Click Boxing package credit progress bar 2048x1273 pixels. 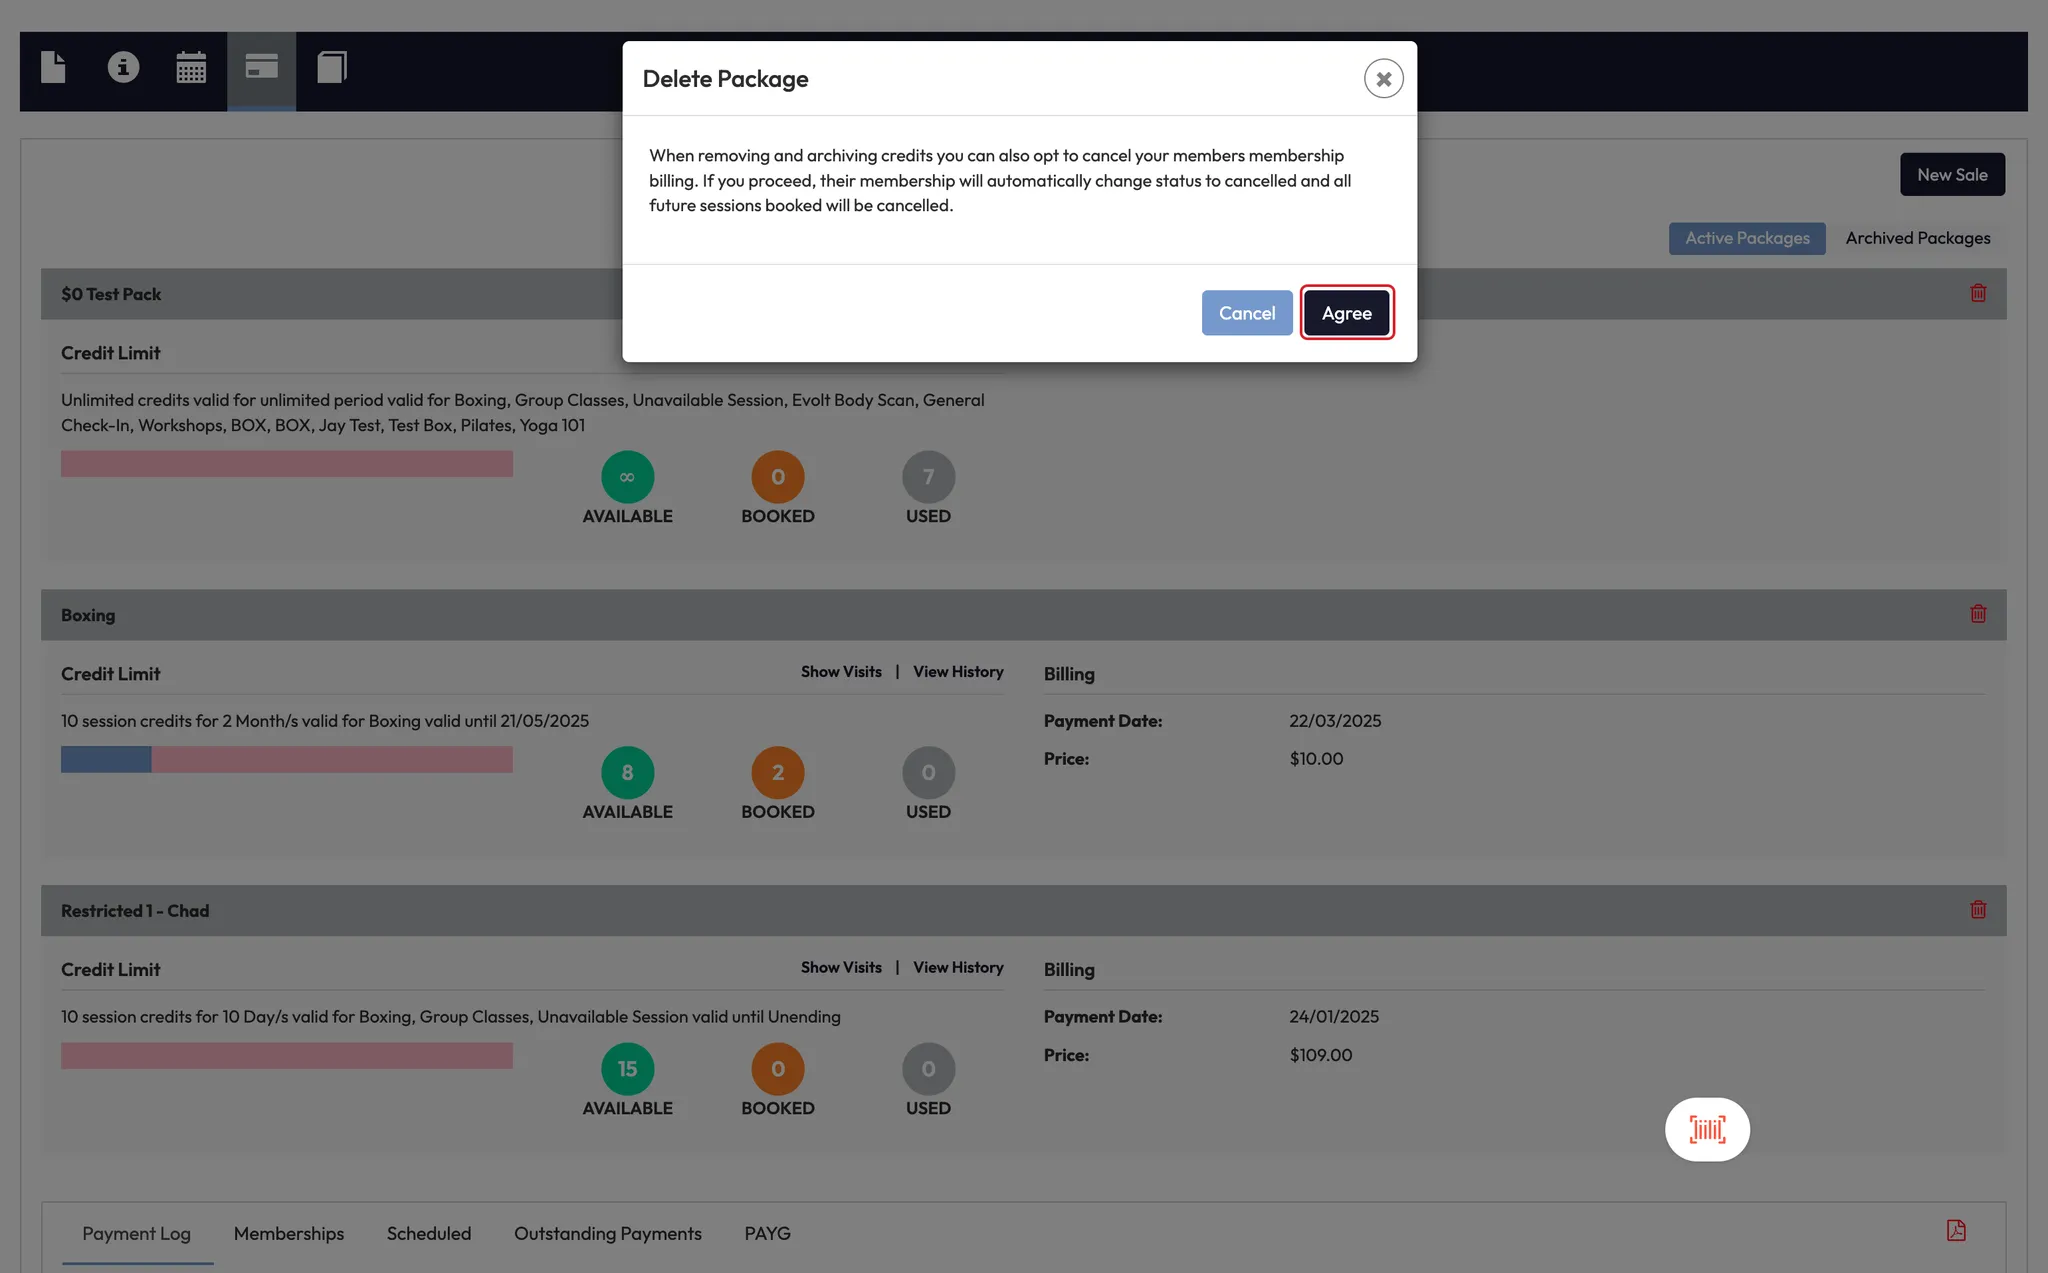pos(286,760)
